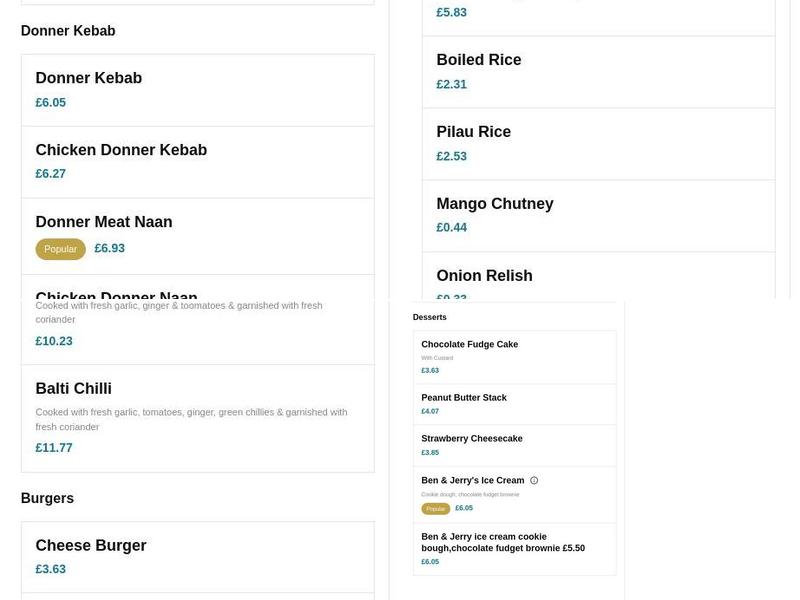Click the Burgers section heading
The image size is (800, 600).
47,497
